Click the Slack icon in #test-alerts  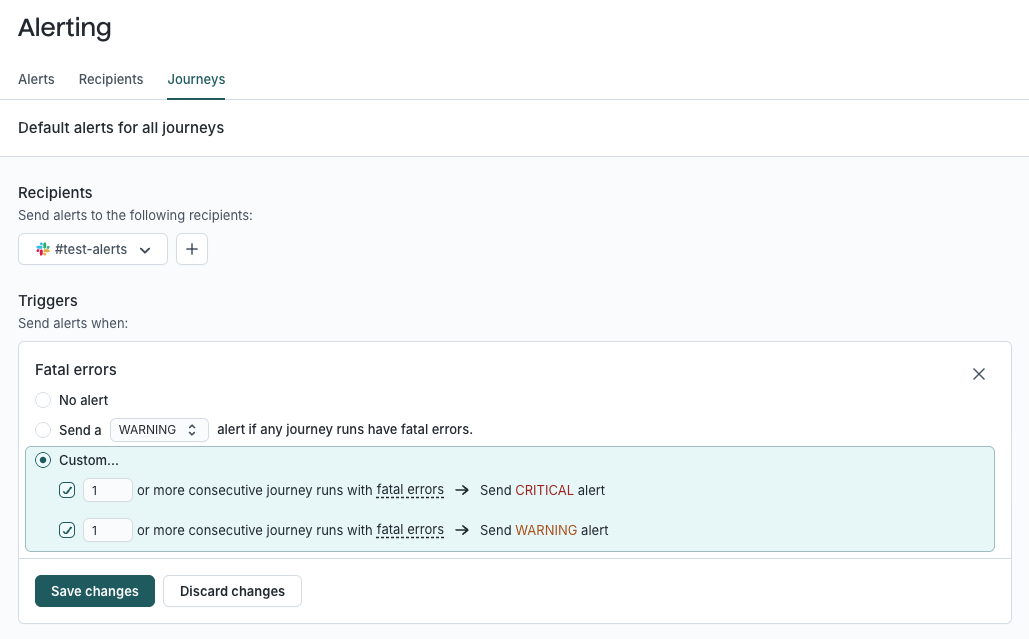point(43,249)
